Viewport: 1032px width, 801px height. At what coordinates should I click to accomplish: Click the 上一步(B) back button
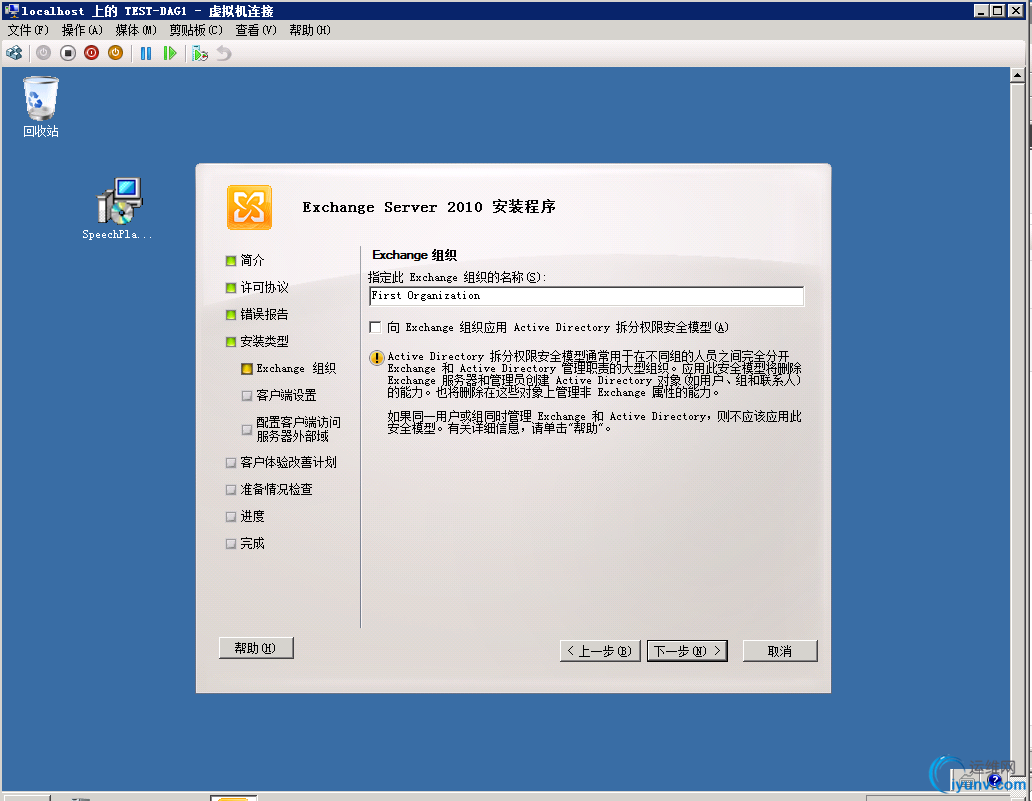[x=600, y=651]
